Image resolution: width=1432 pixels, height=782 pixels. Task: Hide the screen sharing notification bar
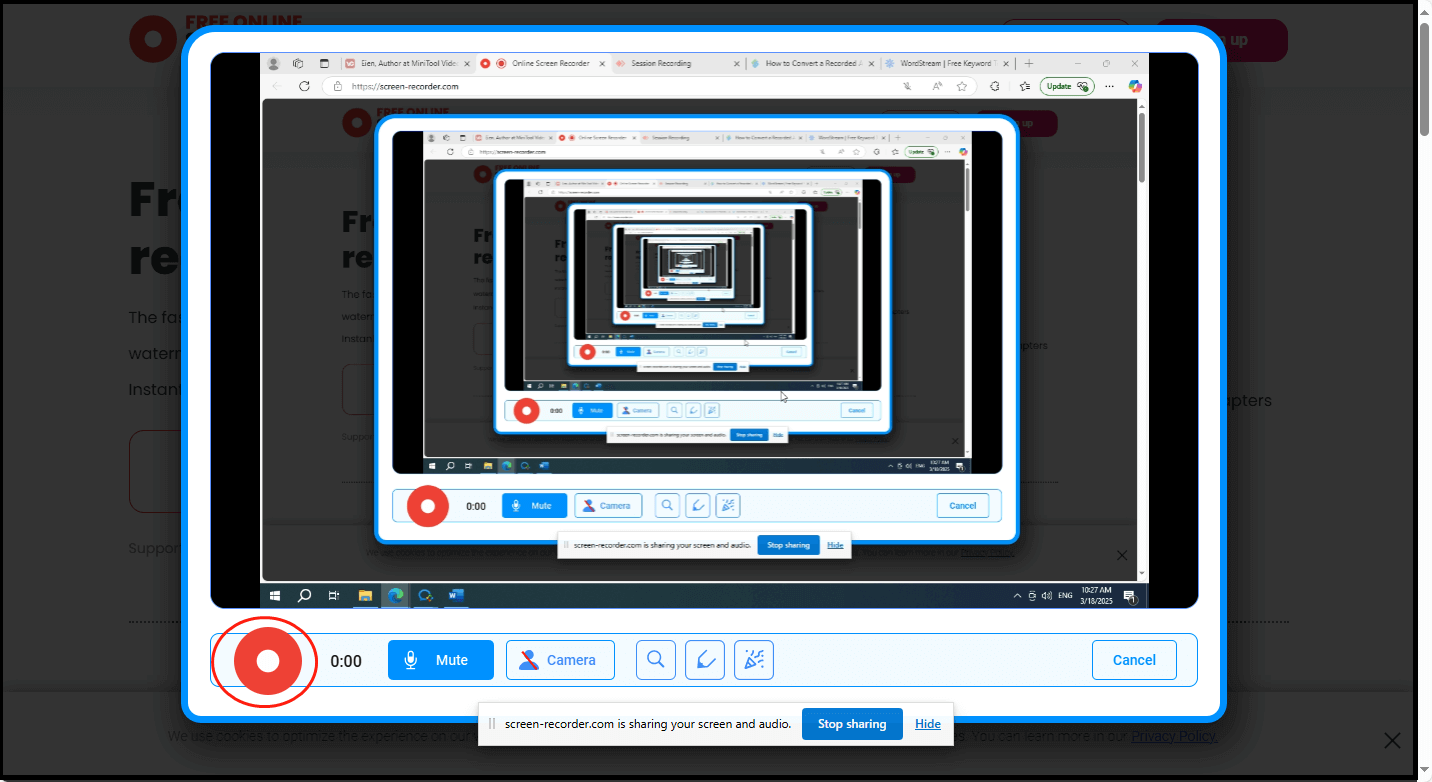(928, 723)
